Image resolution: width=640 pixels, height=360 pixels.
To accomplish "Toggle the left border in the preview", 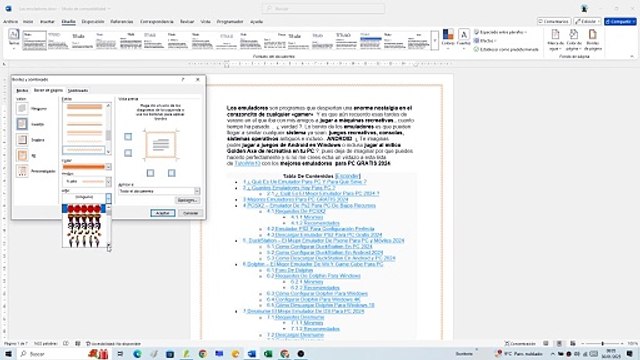I will pos(150,173).
